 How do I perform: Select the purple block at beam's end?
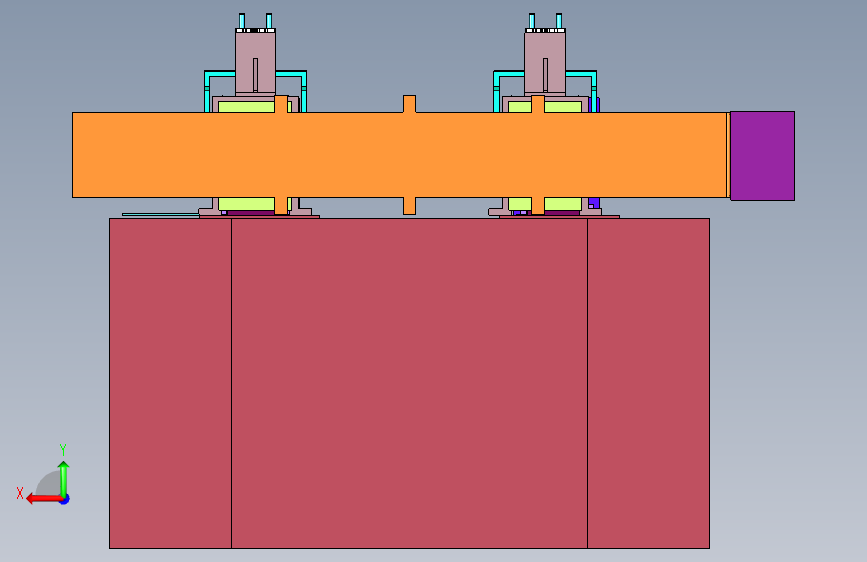point(762,156)
